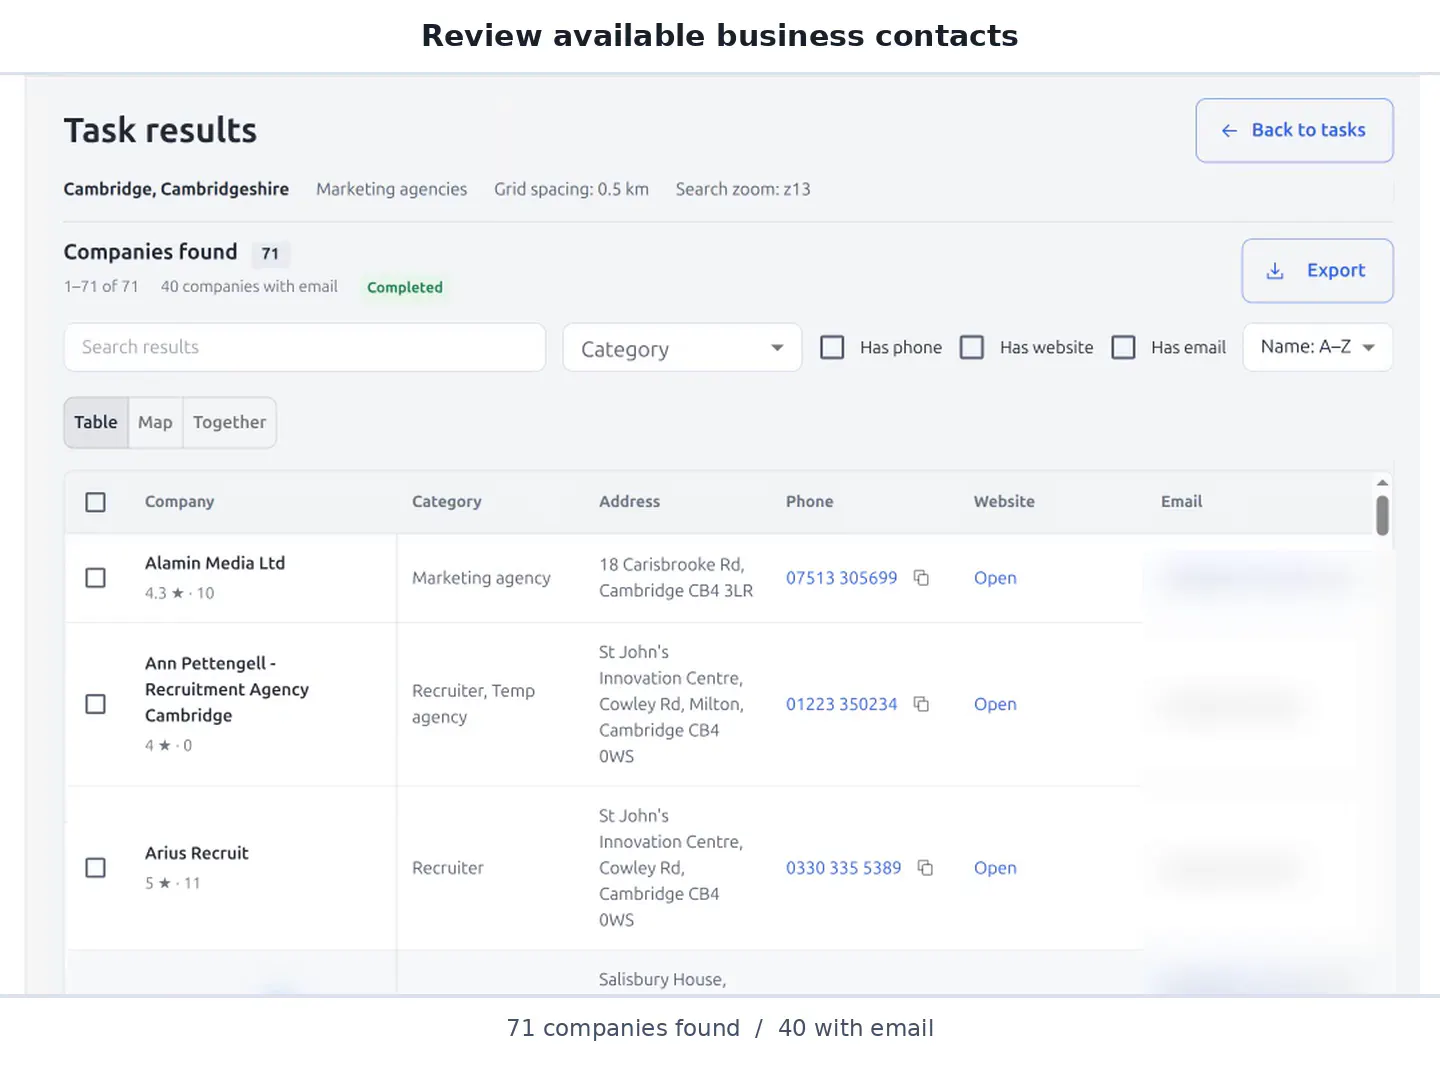The width and height of the screenshot is (1440, 1080).
Task: Copy phone number 0330 335 5389
Action: pyautogui.click(x=925, y=868)
